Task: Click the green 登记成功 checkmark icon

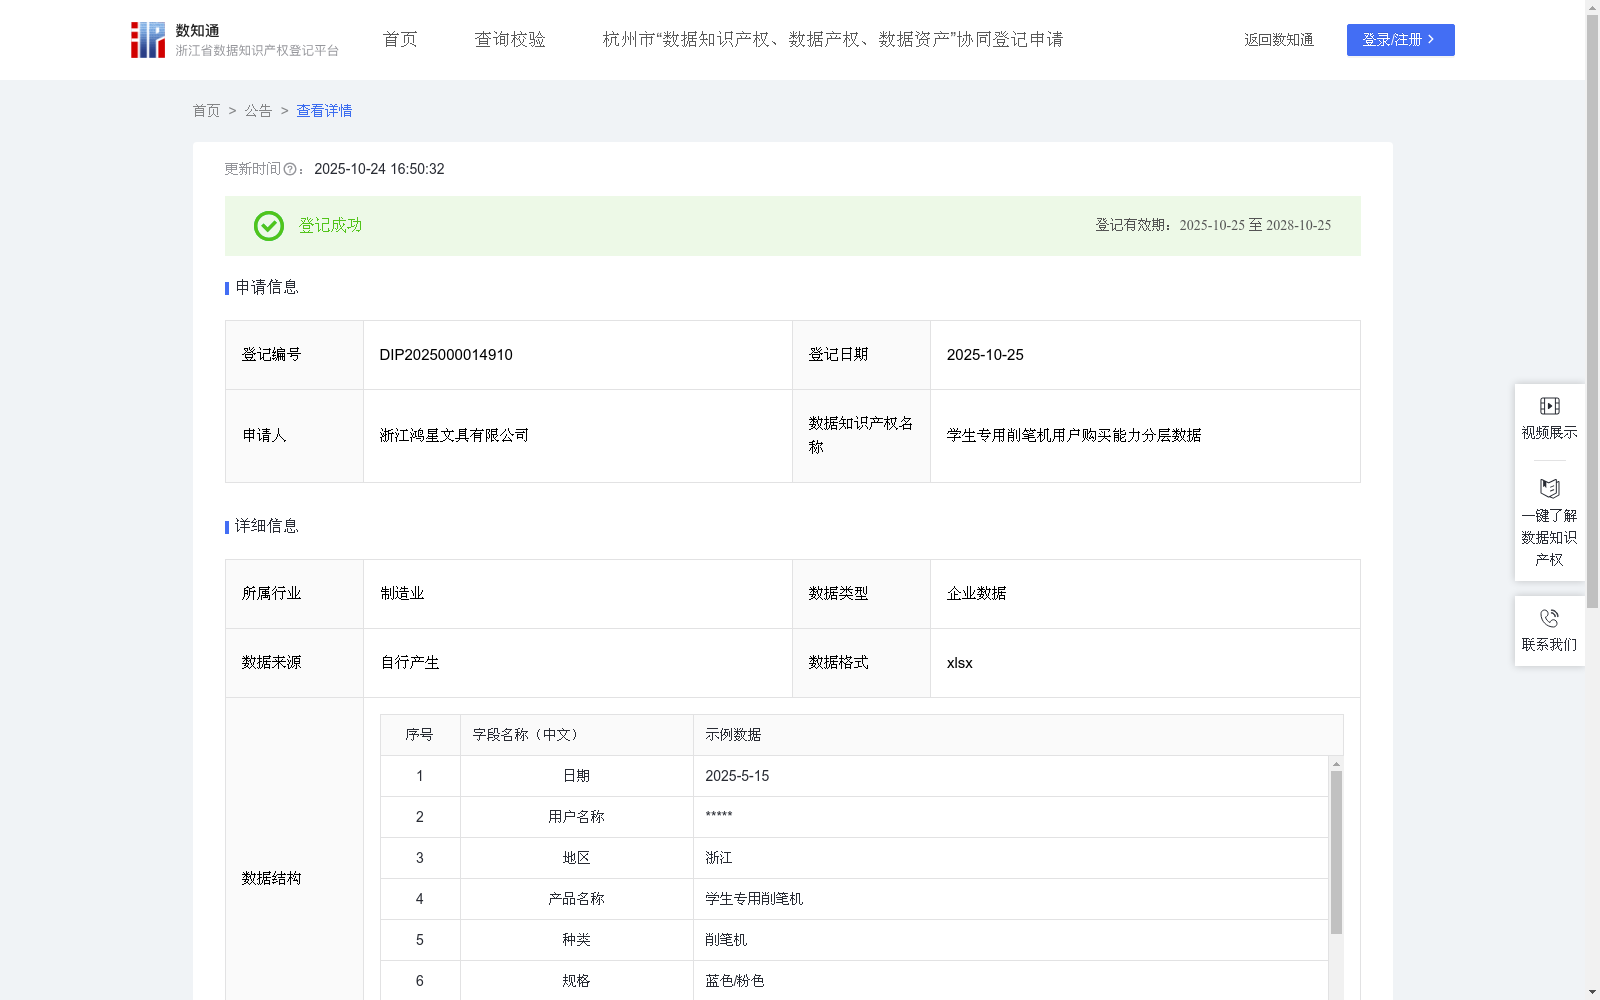Action: click(268, 226)
